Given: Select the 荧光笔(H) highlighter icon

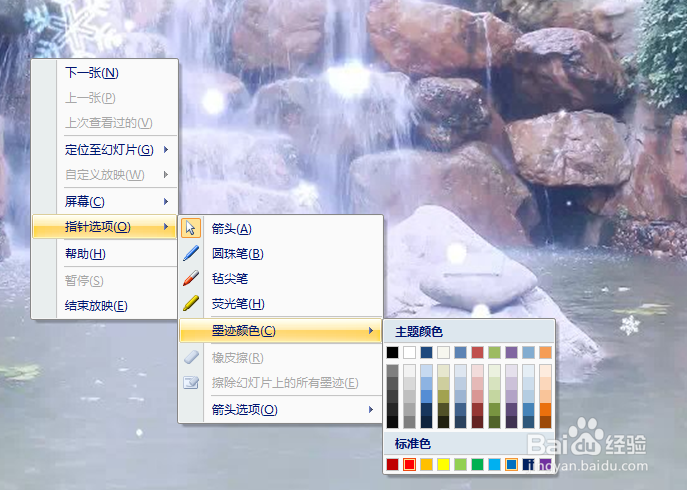Looking at the screenshot, I should 191,303.
